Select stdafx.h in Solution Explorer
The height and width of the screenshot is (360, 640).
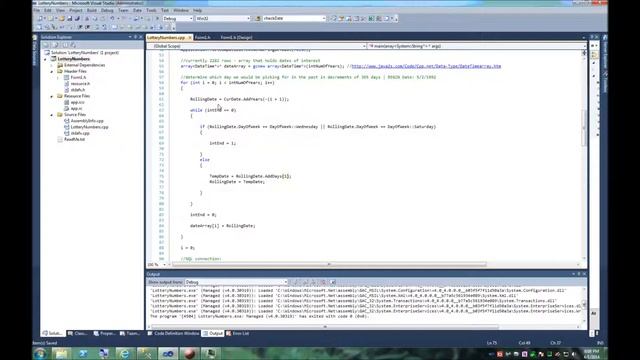(78, 90)
